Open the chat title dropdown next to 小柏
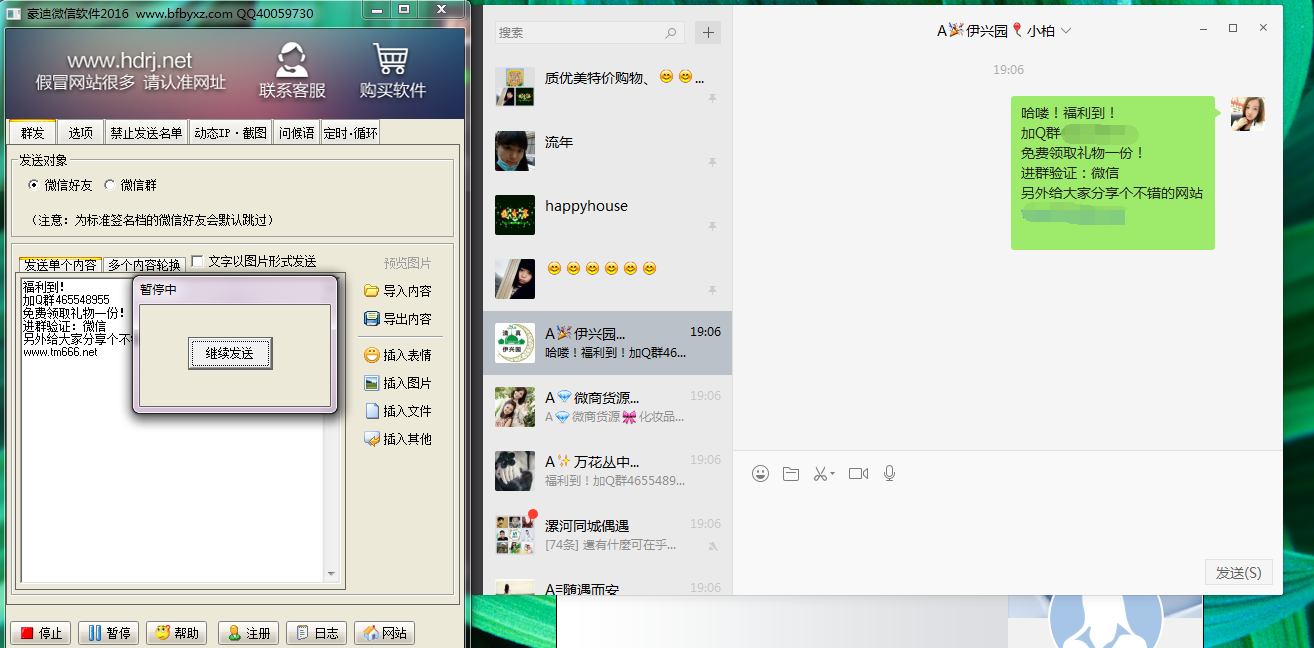The width and height of the screenshot is (1314, 648). coord(1065,30)
